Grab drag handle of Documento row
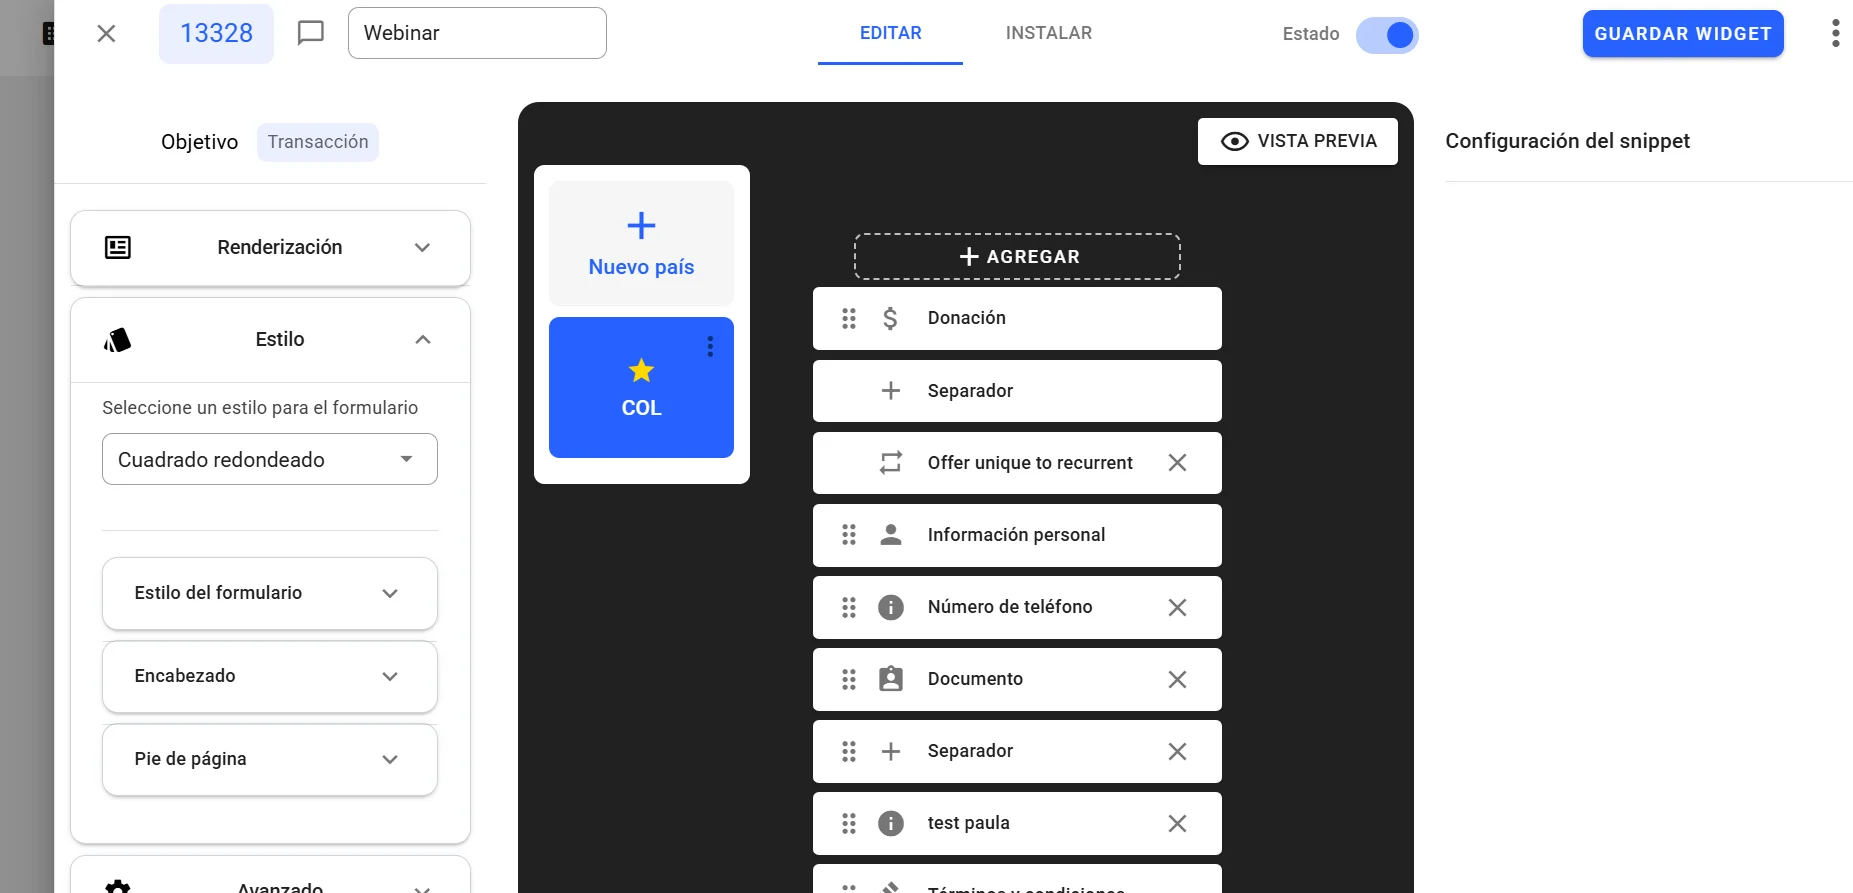This screenshot has width=1853, height=893. [x=849, y=679]
